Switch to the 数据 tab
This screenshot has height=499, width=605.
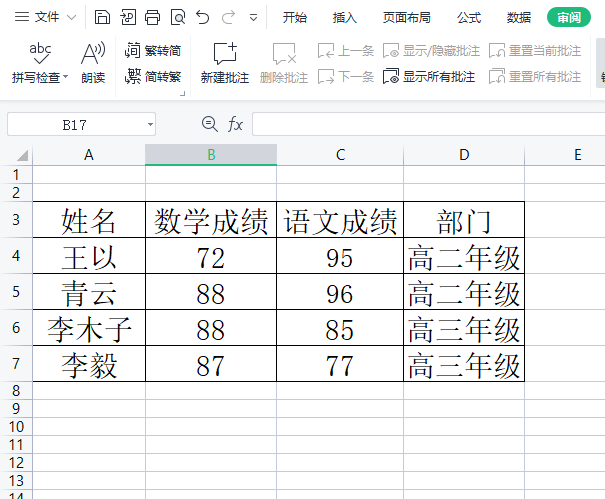coord(519,17)
